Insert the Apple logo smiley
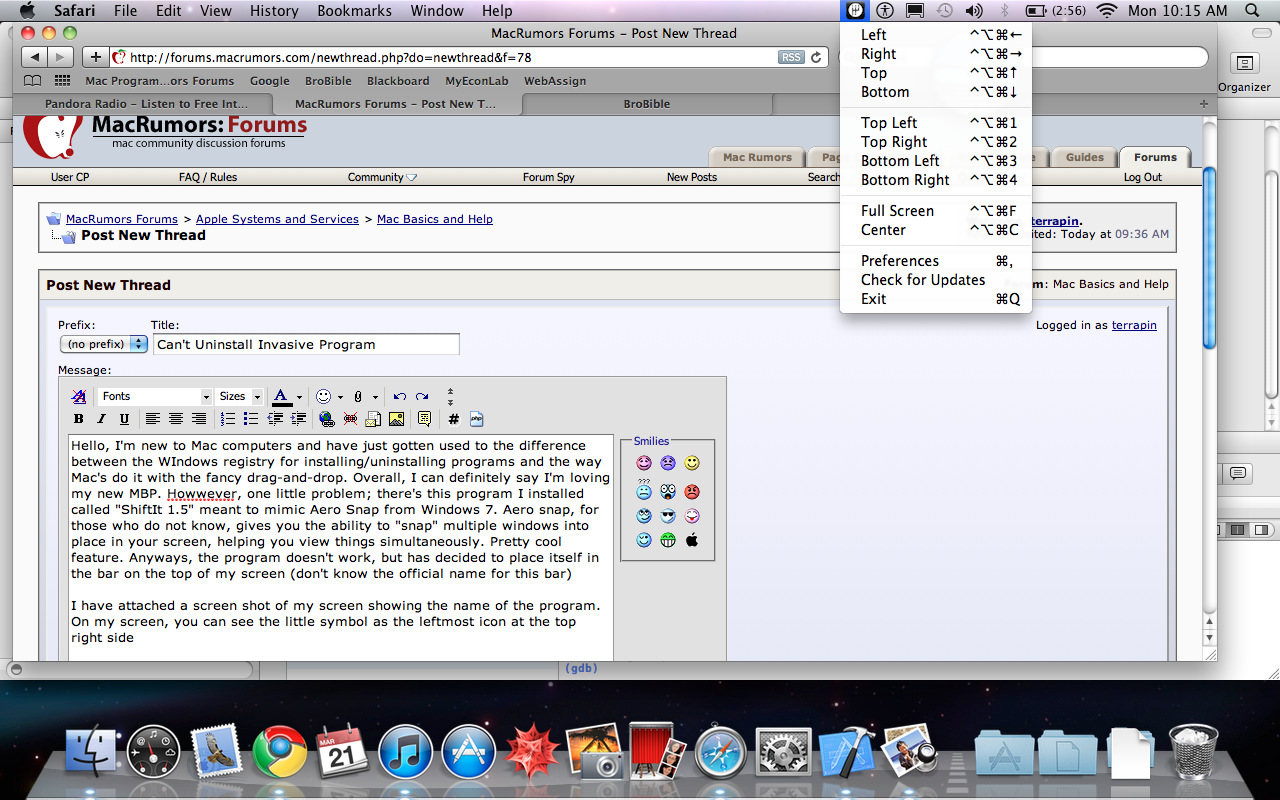Image resolution: width=1280 pixels, height=800 pixels. 692,540
